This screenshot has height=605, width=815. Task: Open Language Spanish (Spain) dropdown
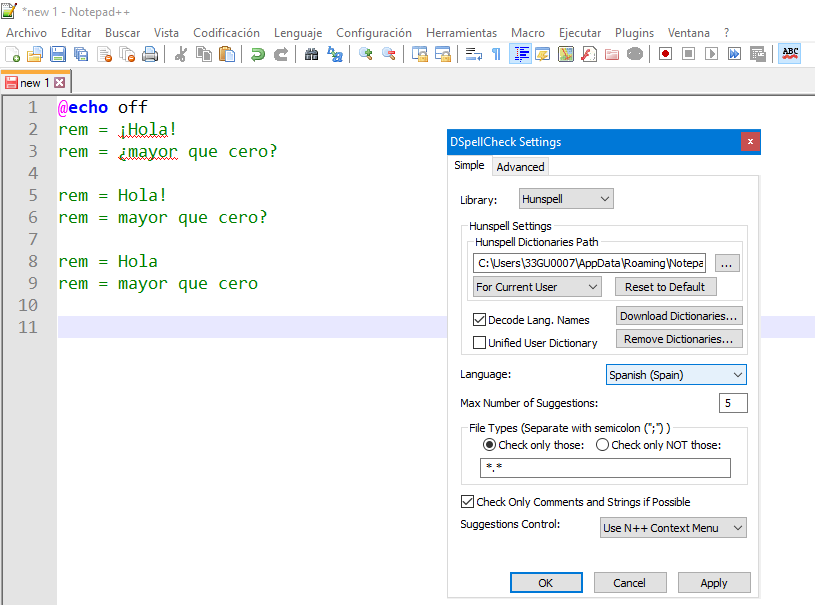pos(676,375)
